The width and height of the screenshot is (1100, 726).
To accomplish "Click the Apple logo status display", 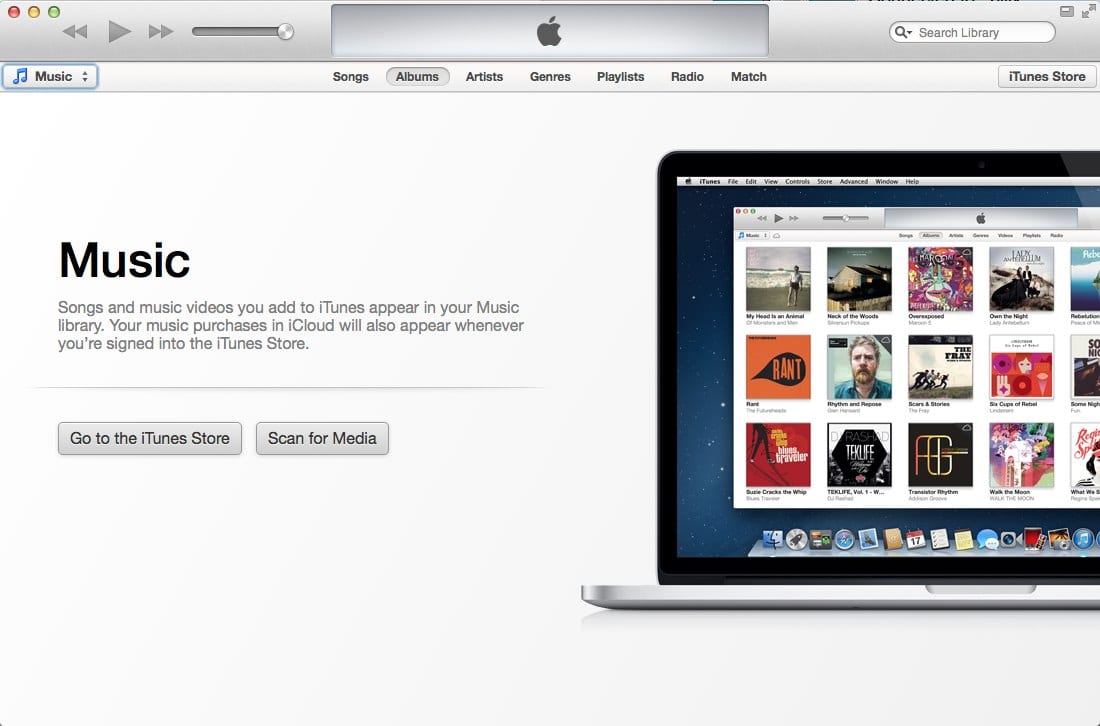I will [x=549, y=31].
